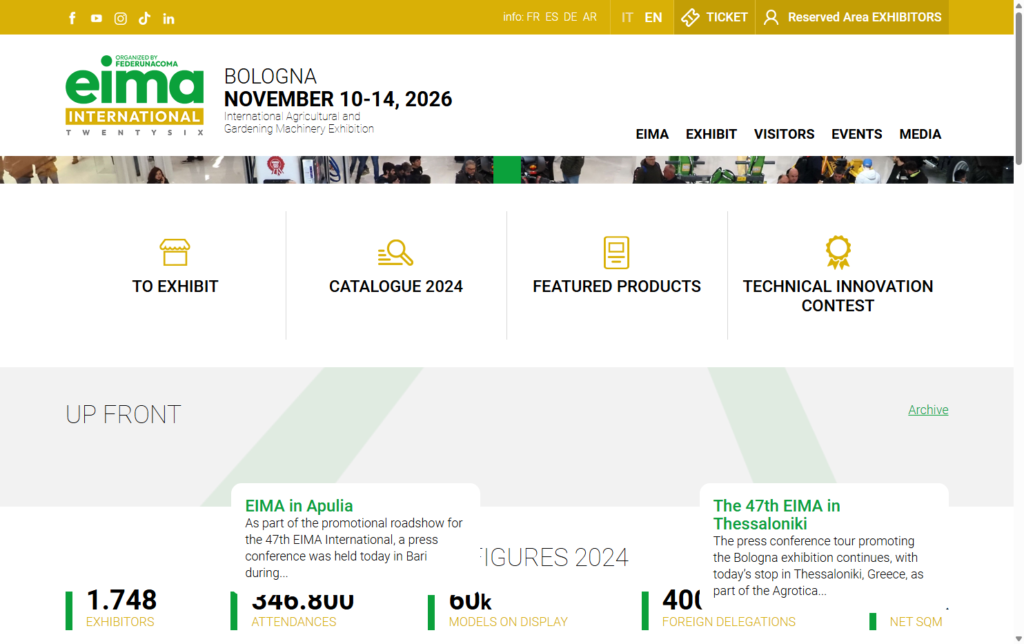The width and height of the screenshot is (1024, 644).
Task: Click the EIMA International logo
Action: click(135, 96)
